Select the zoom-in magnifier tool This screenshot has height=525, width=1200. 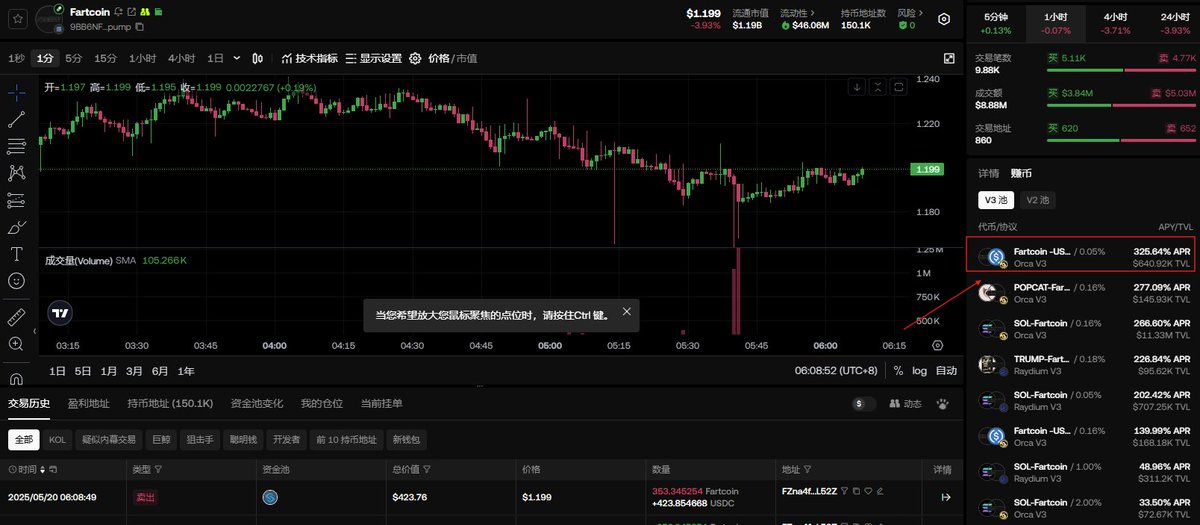(17, 344)
